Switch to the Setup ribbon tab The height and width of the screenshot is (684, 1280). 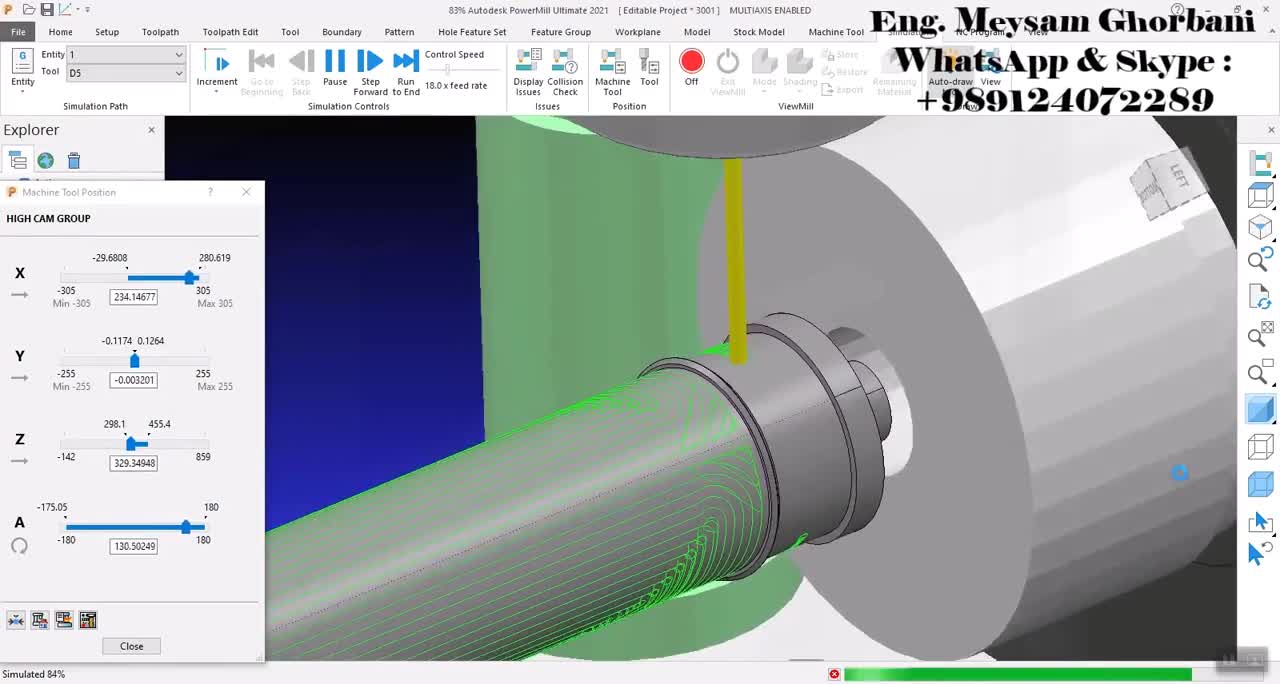pos(107,32)
